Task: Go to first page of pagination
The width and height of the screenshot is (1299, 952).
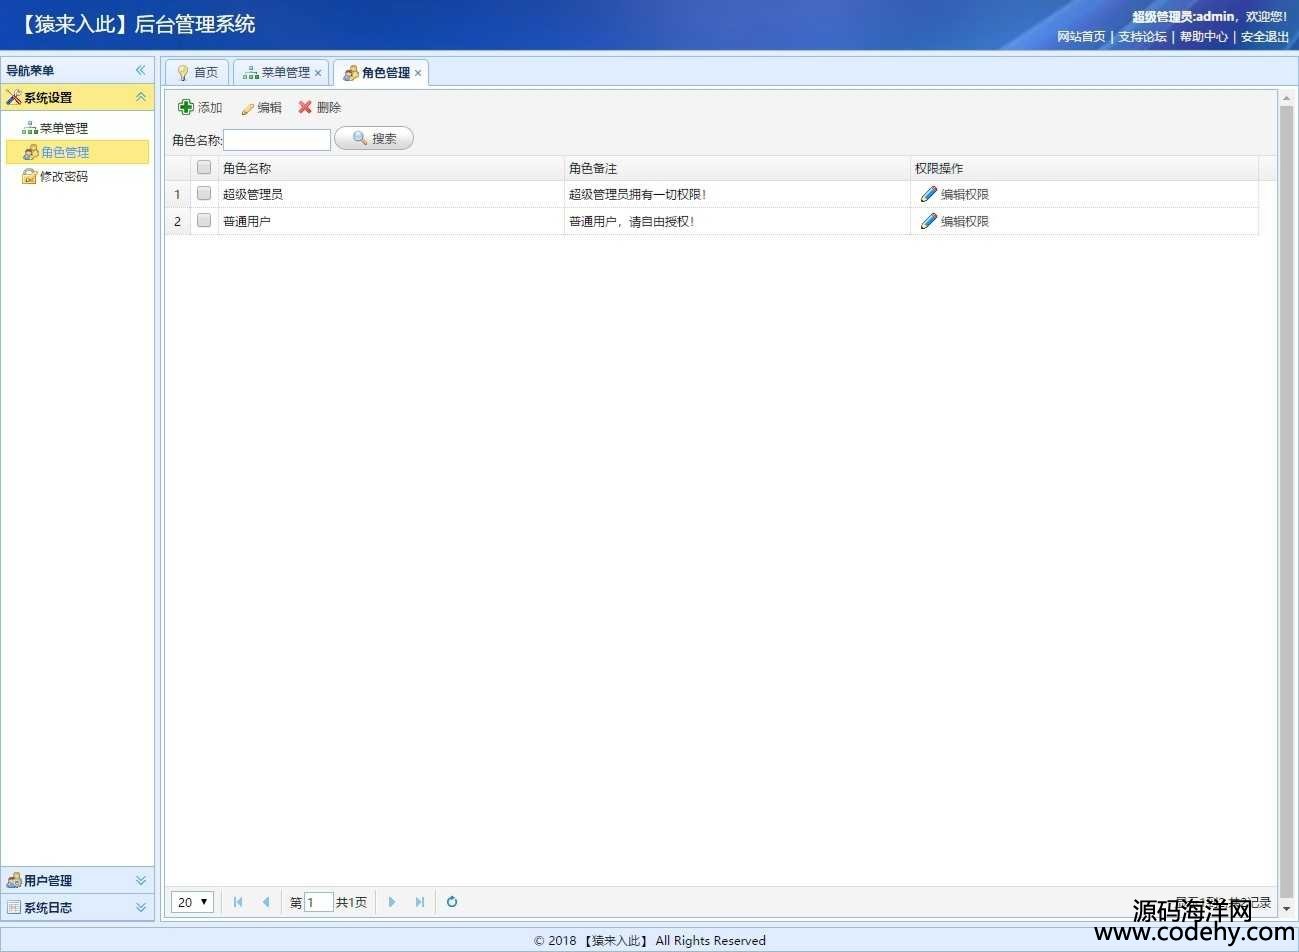Action: [238, 902]
